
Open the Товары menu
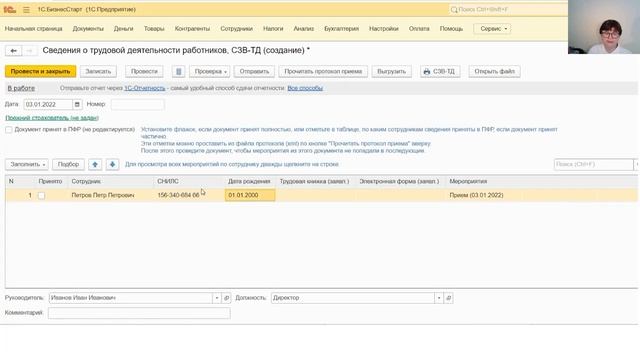pyautogui.click(x=154, y=29)
